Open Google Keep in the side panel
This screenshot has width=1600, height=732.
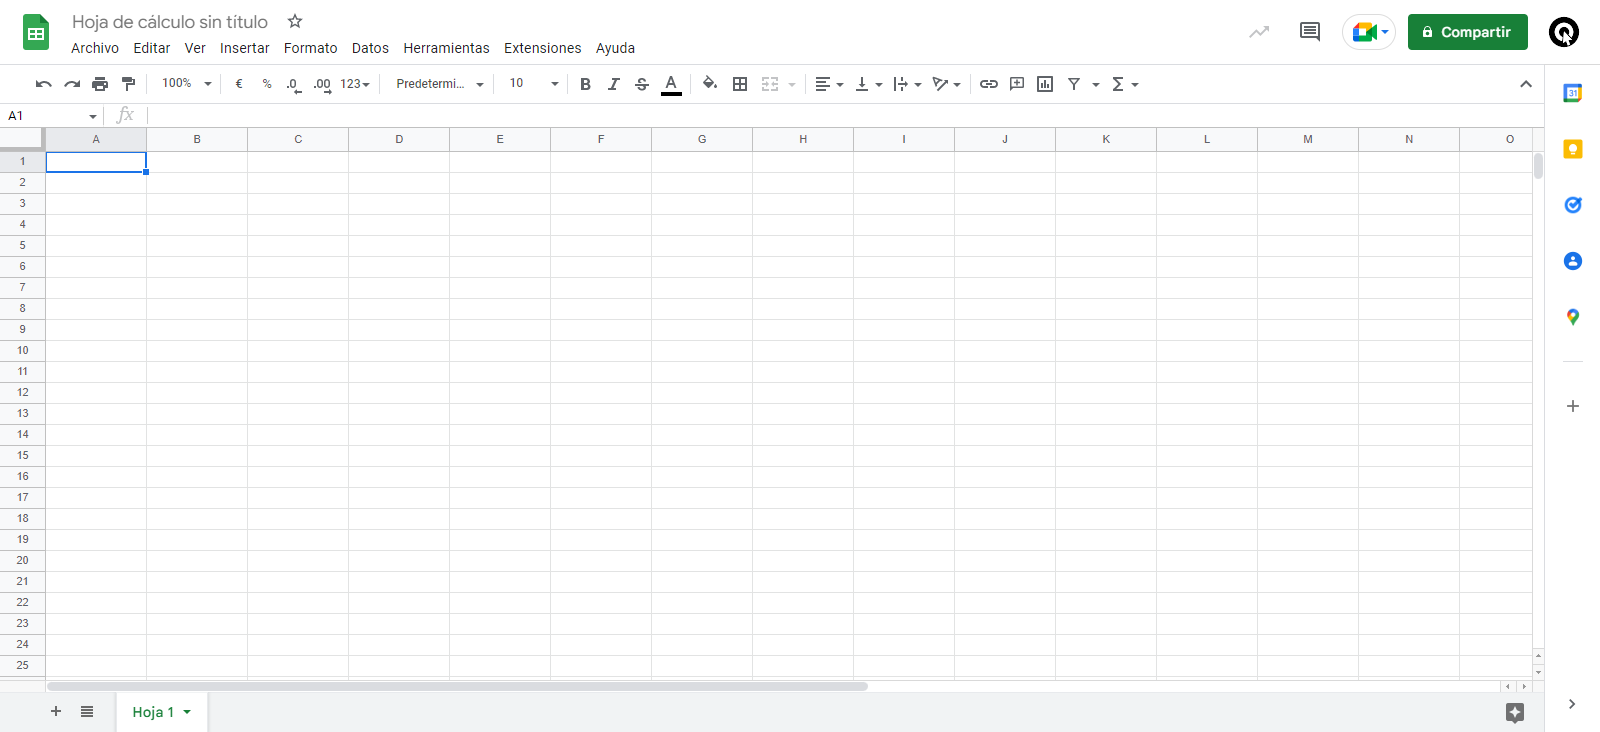pos(1572,149)
